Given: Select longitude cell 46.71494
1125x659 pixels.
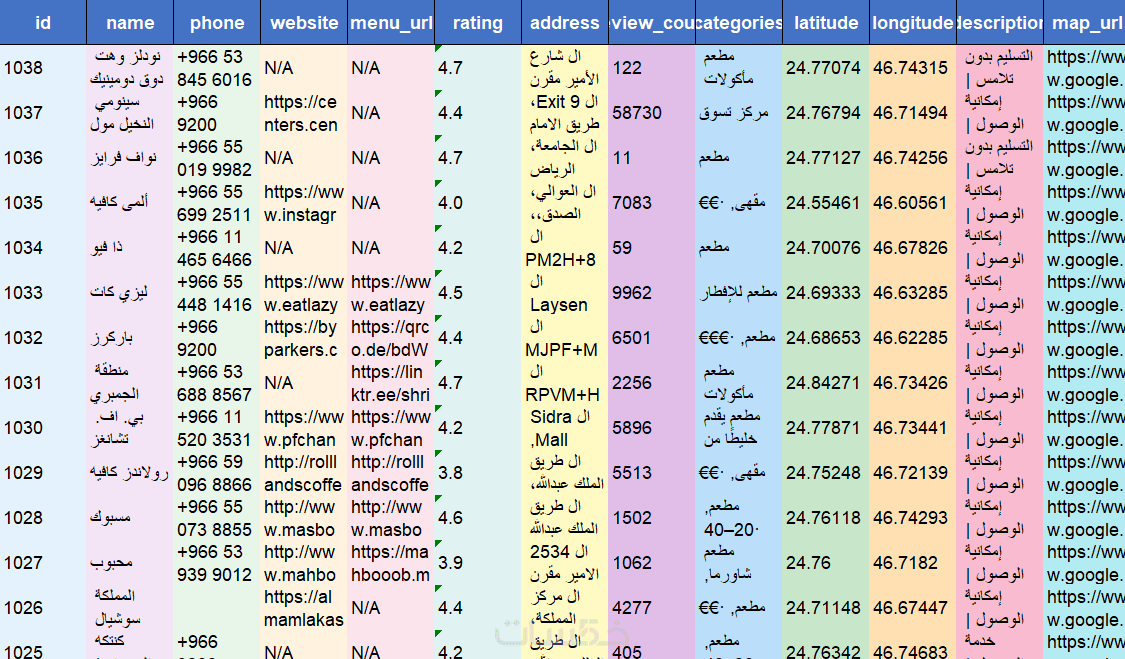Looking at the screenshot, I should tap(913, 113).
